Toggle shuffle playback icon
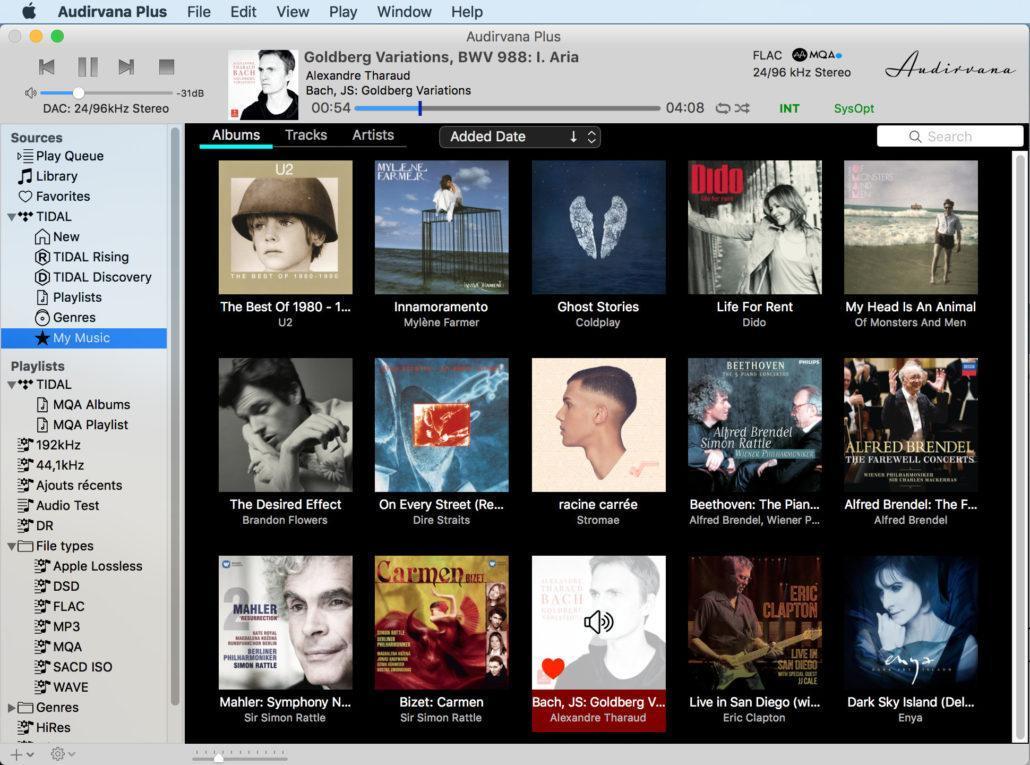This screenshot has height=765, width=1030. click(x=742, y=108)
